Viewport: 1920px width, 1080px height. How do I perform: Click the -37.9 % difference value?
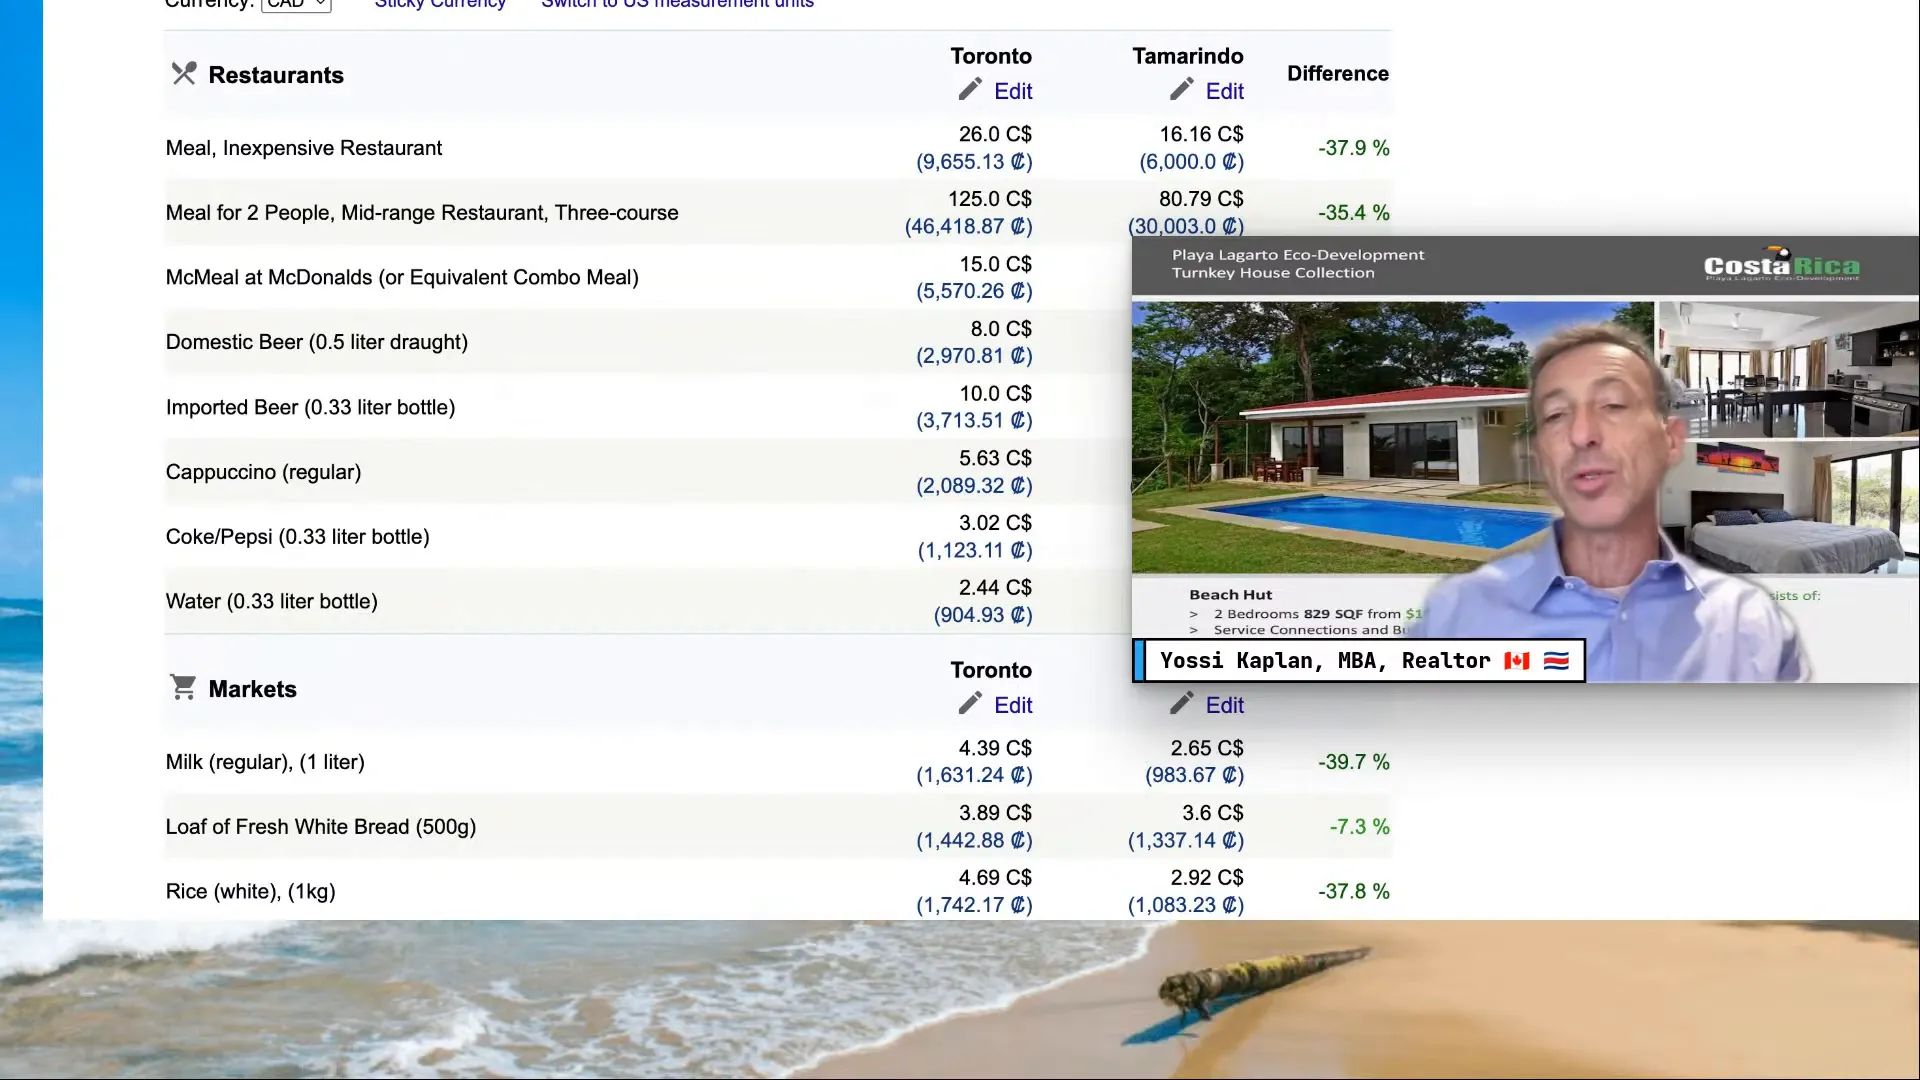pos(1354,148)
